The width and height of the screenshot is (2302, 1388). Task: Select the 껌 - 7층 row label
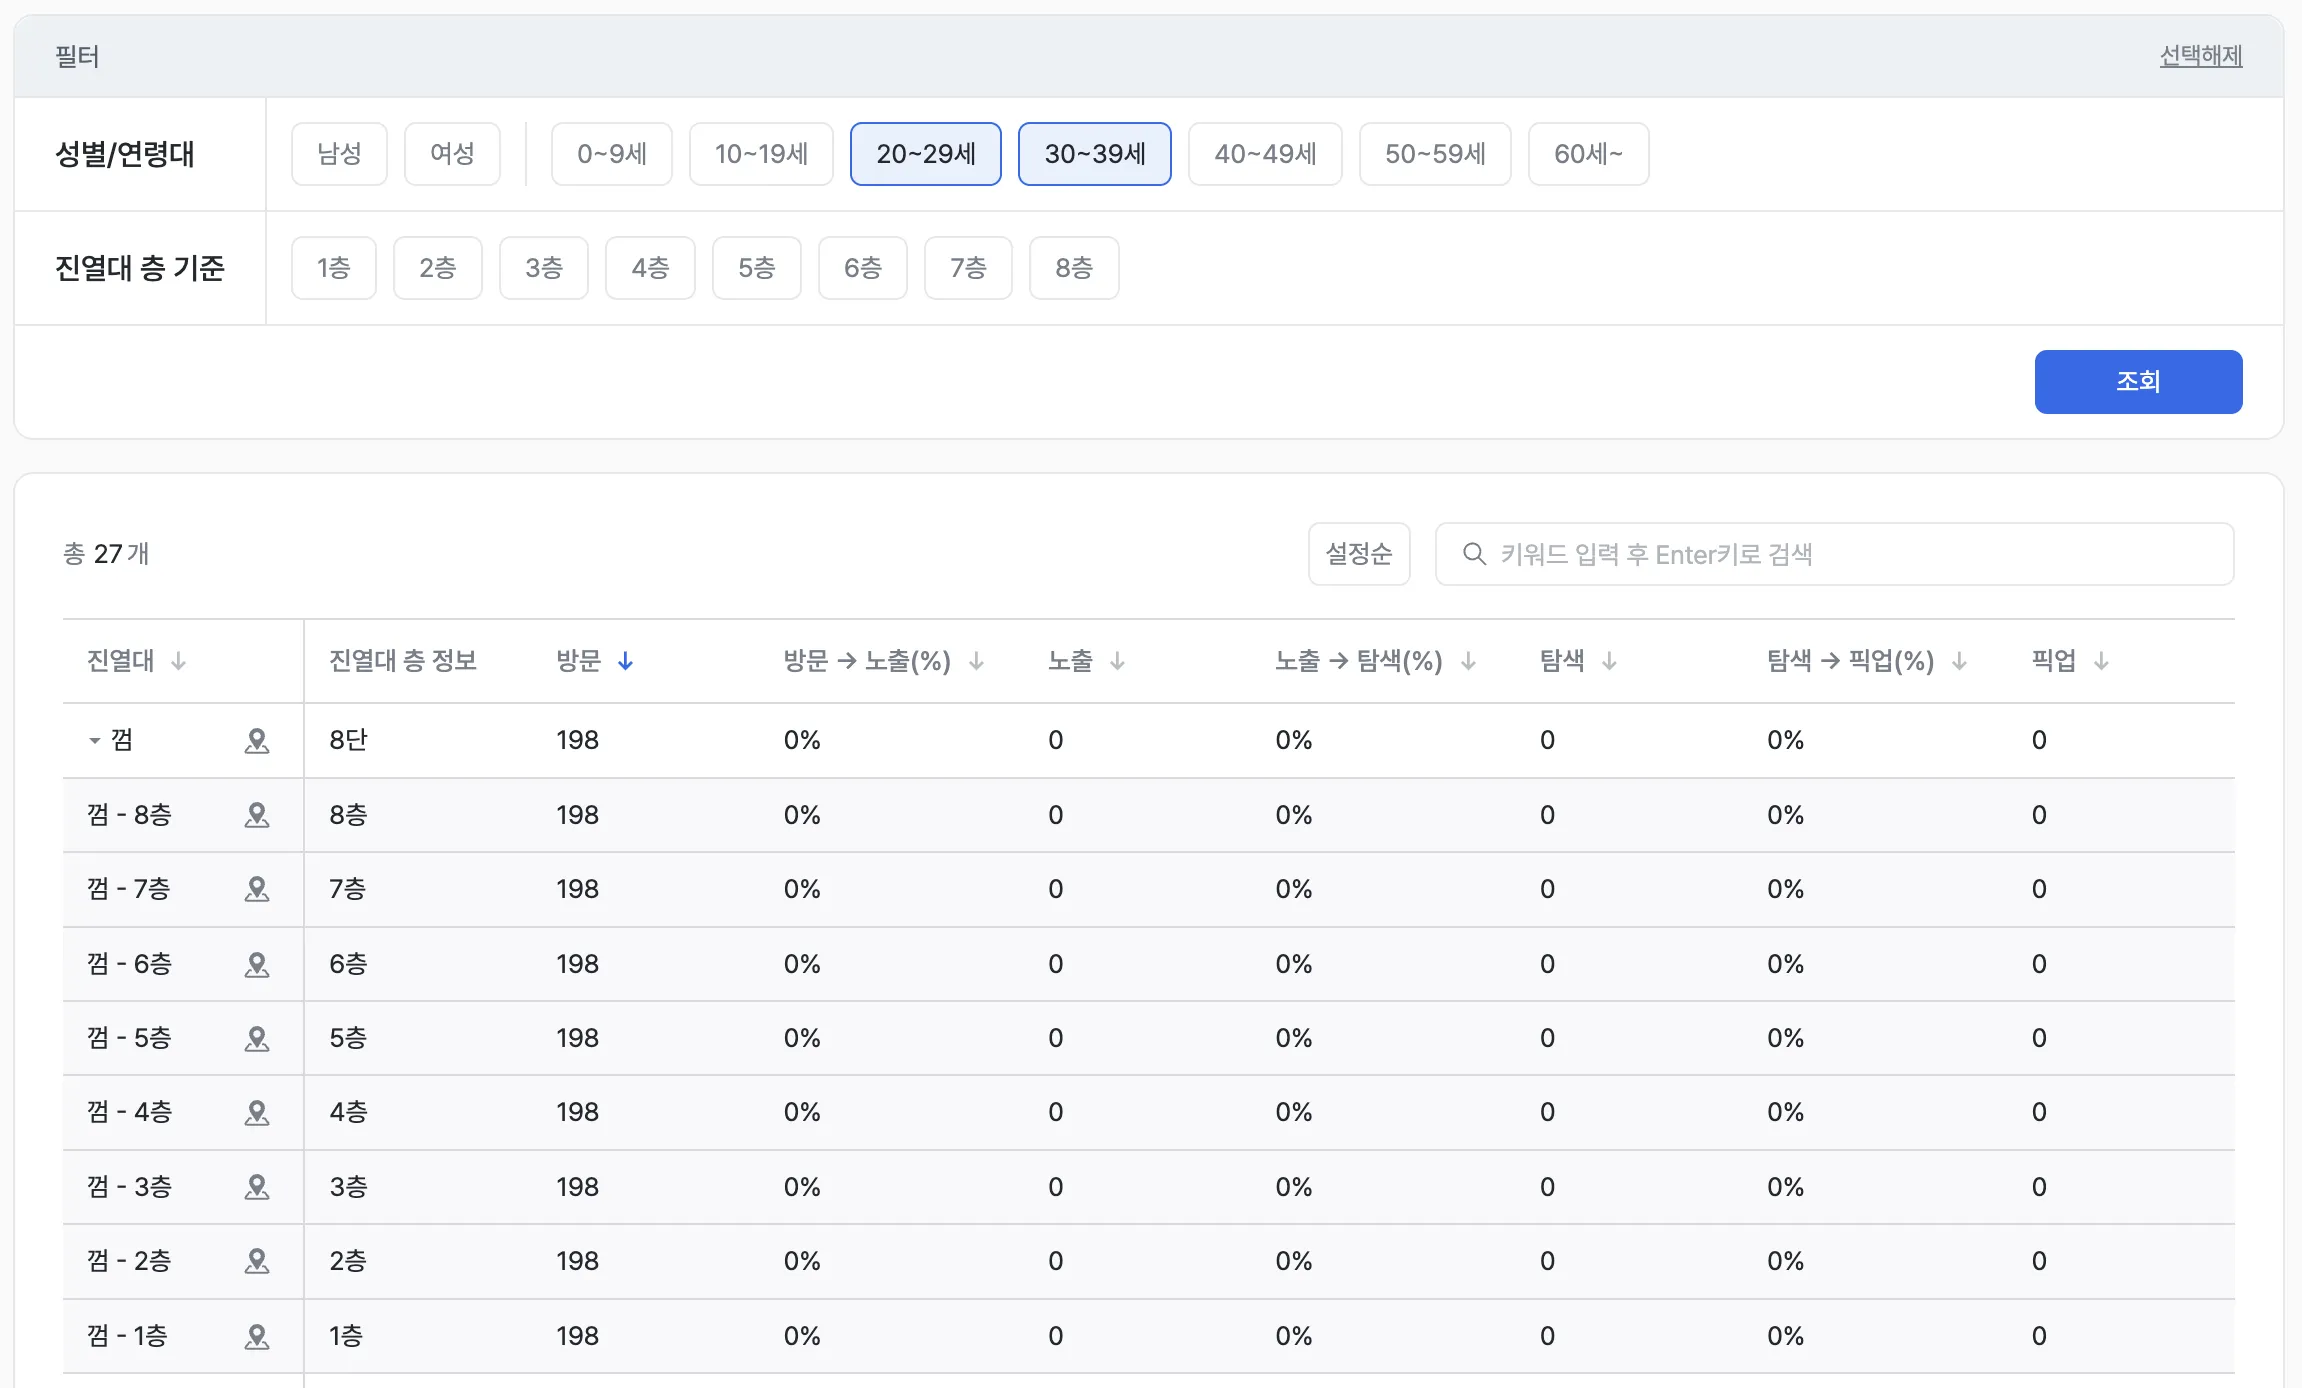click(x=129, y=889)
